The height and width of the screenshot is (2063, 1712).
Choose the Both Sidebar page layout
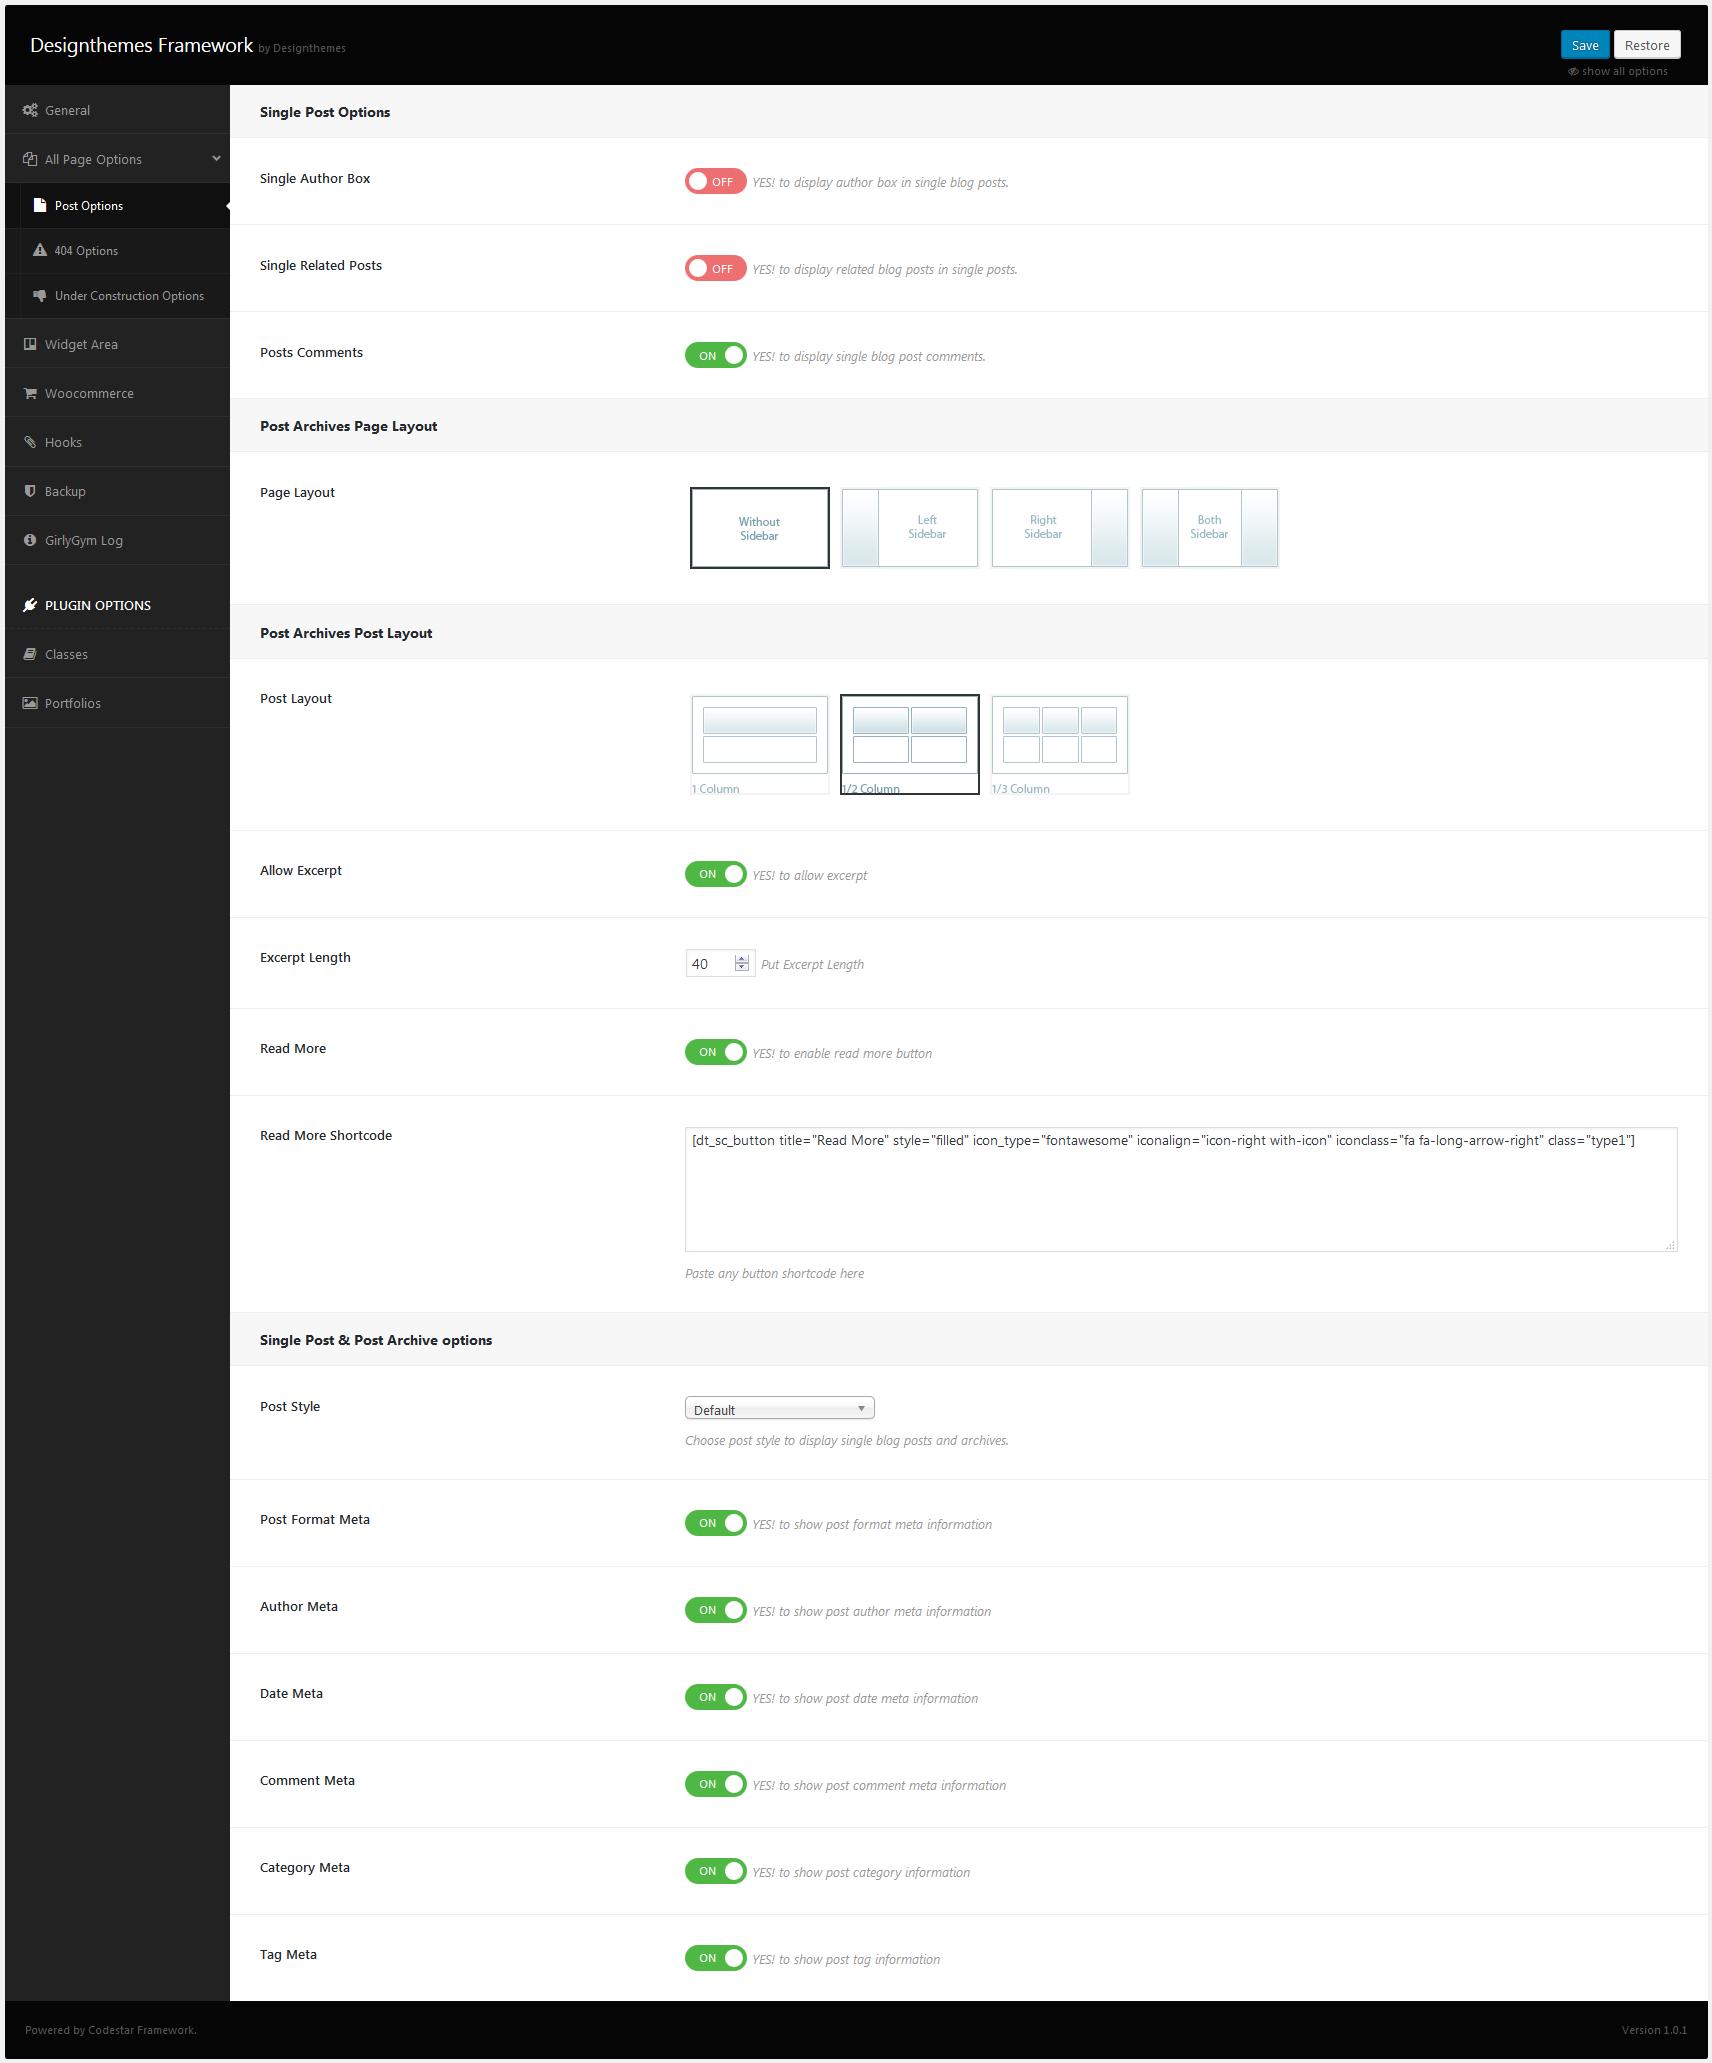click(x=1210, y=528)
